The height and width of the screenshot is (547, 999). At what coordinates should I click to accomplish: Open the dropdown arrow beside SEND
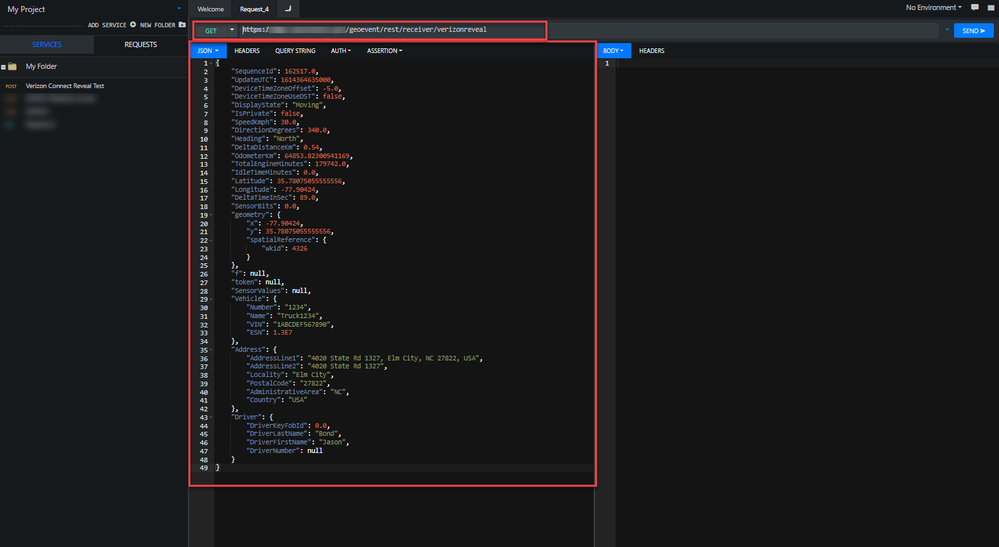tap(947, 30)
